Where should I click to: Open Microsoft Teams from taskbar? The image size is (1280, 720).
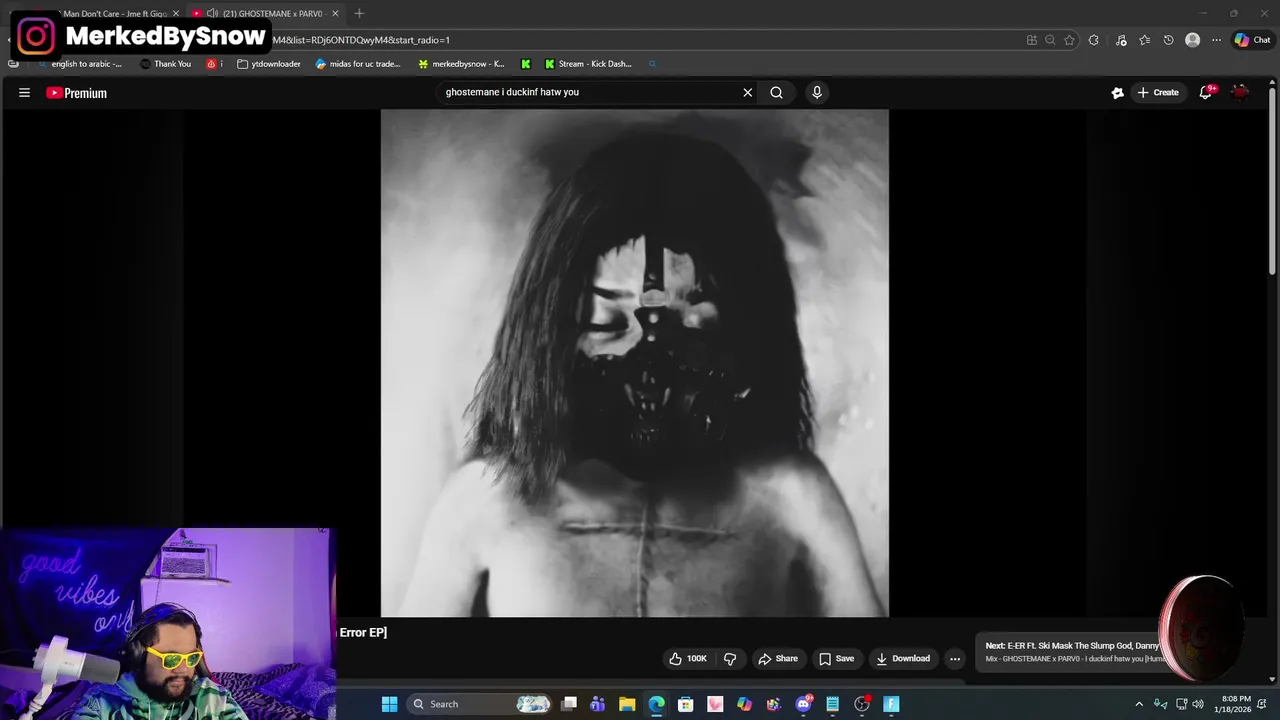[598, 704]
